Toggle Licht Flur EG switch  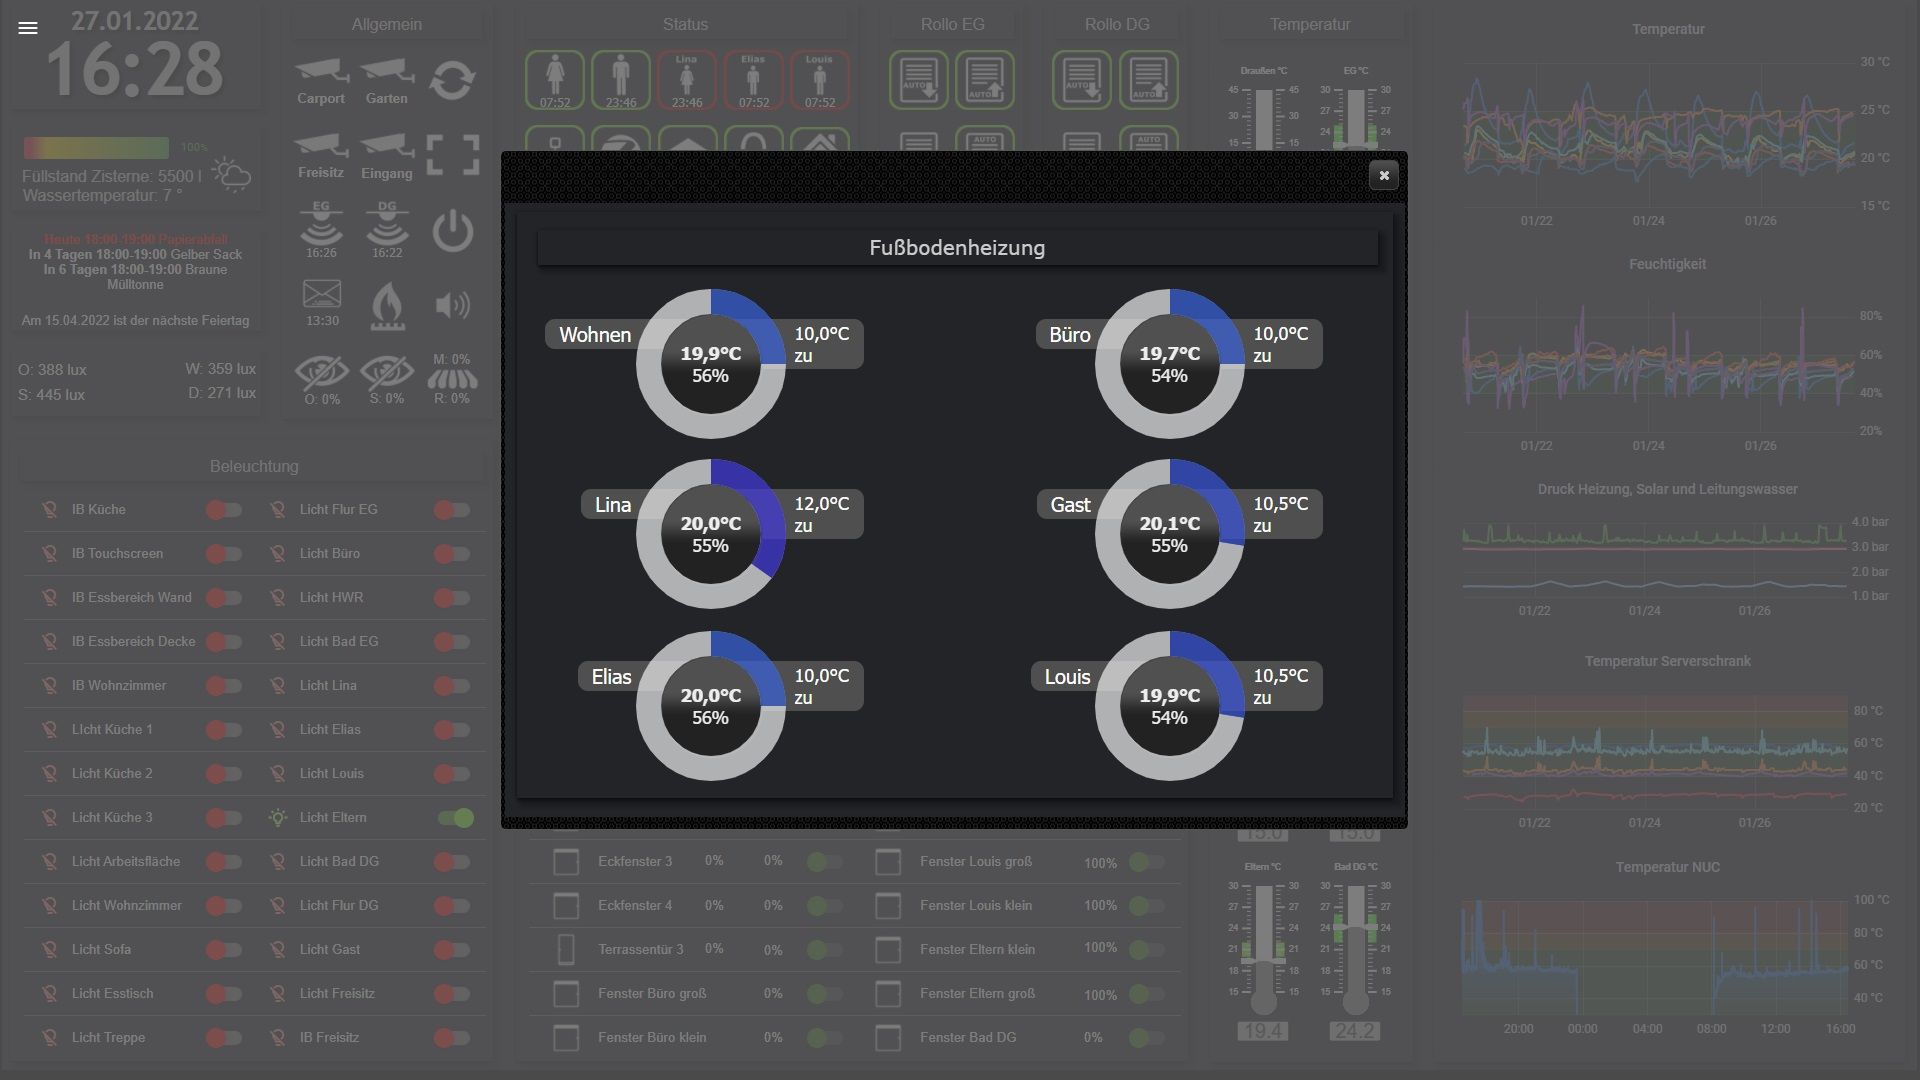tap(452, 510)
